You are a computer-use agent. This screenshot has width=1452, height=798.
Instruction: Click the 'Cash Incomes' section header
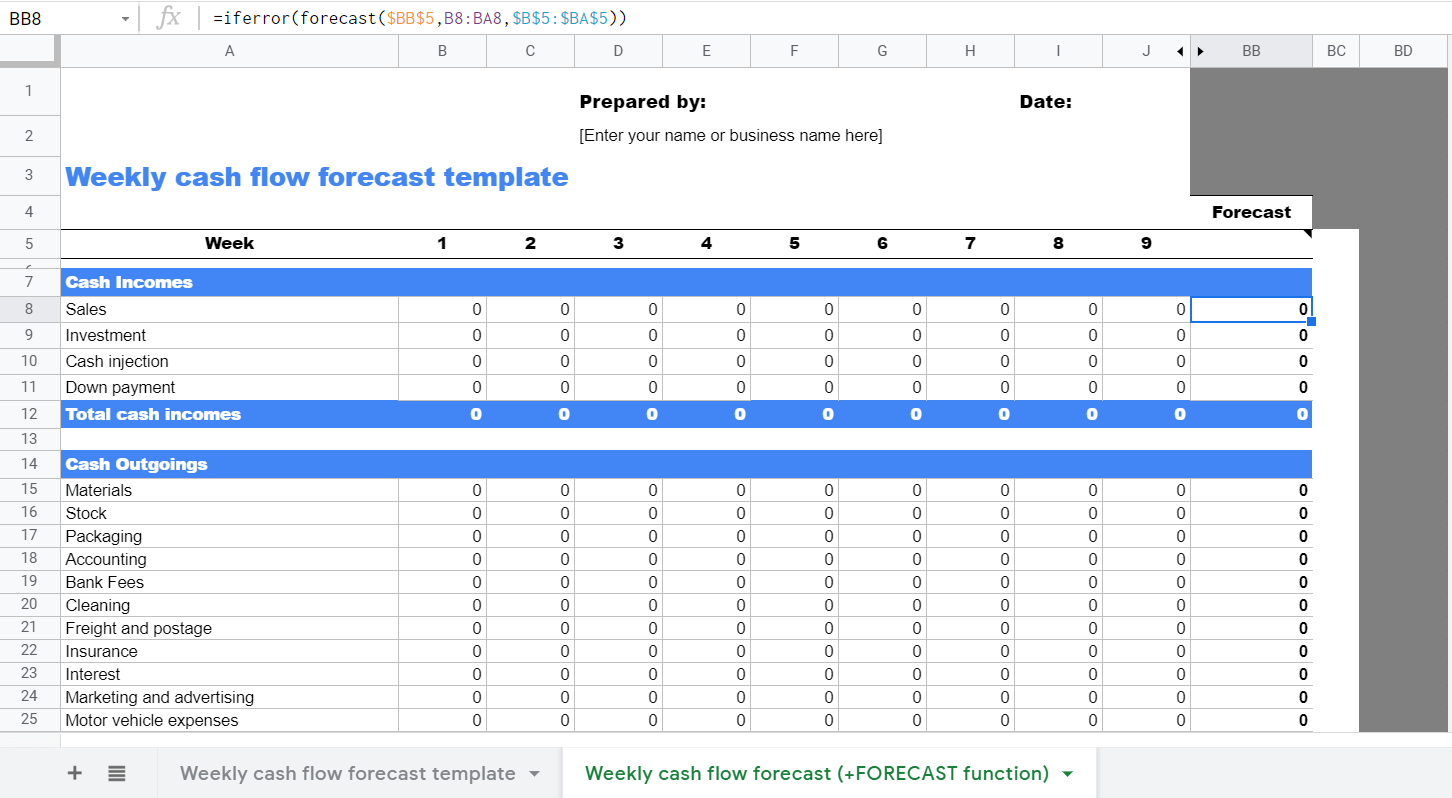[x=129, y=282]
